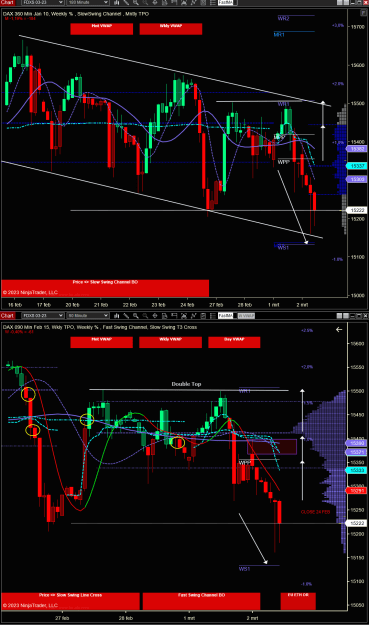This screenshot has width=369, height=625.
Task: Toggle W VWAP button in lower chart toolbar
Action: pyautogui.click(x=246, y=316)
